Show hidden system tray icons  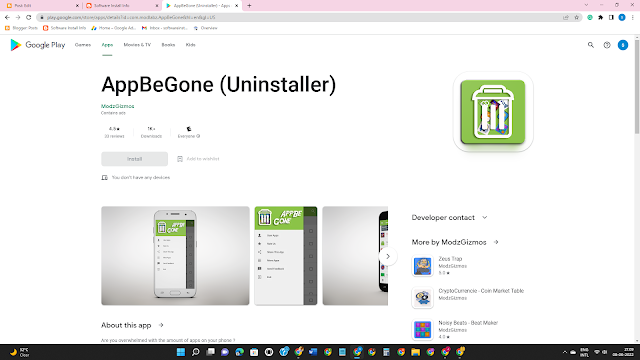point(565,352)
